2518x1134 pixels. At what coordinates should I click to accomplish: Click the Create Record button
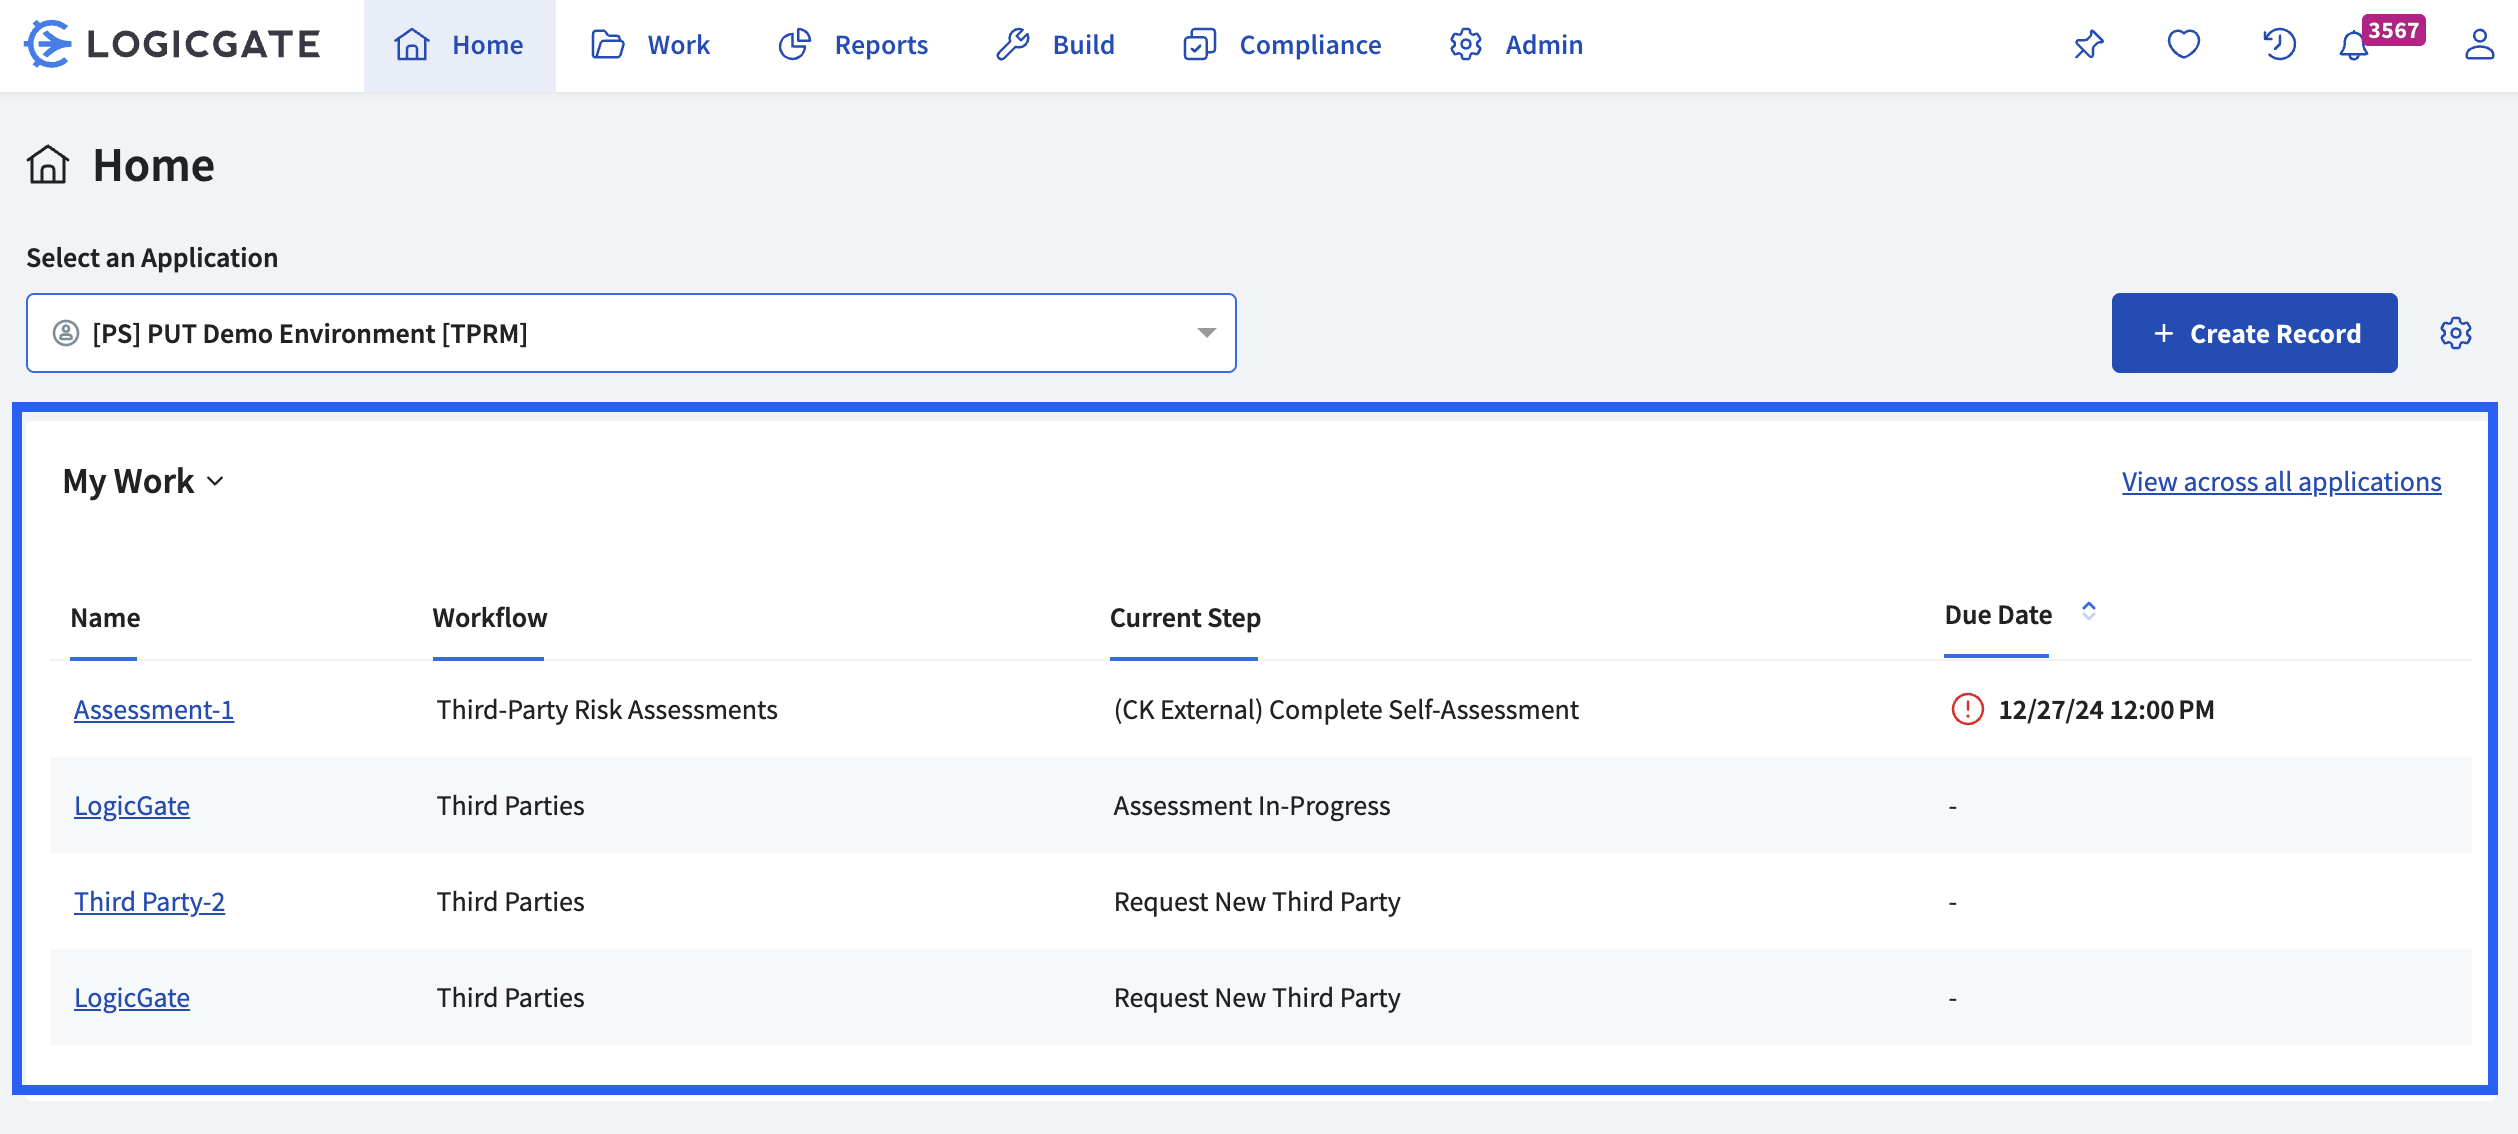(2254, 333)
